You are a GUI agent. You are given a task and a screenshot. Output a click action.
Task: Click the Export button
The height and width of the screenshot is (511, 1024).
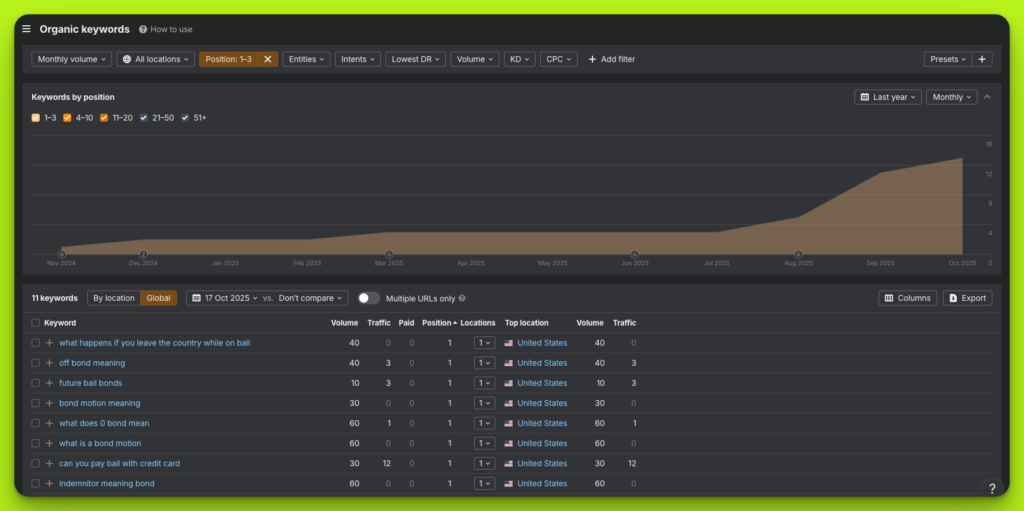coord(967,298)
